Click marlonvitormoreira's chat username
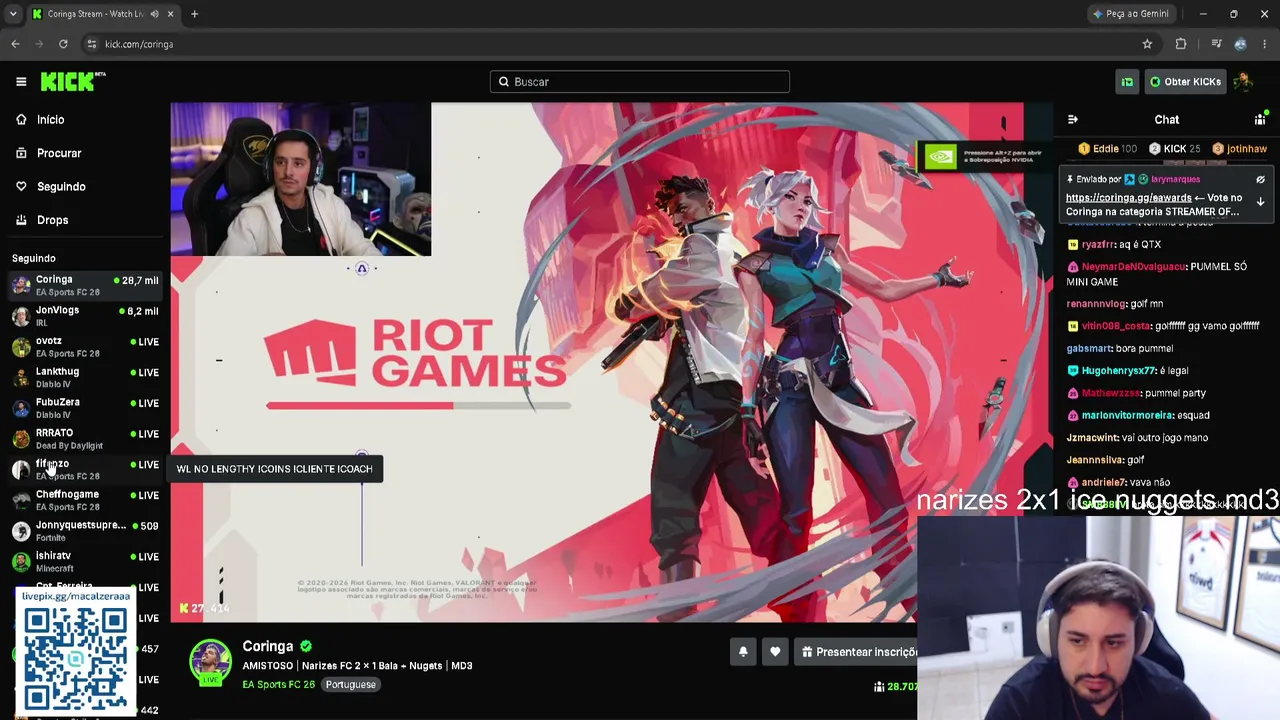 (1127, 416)
